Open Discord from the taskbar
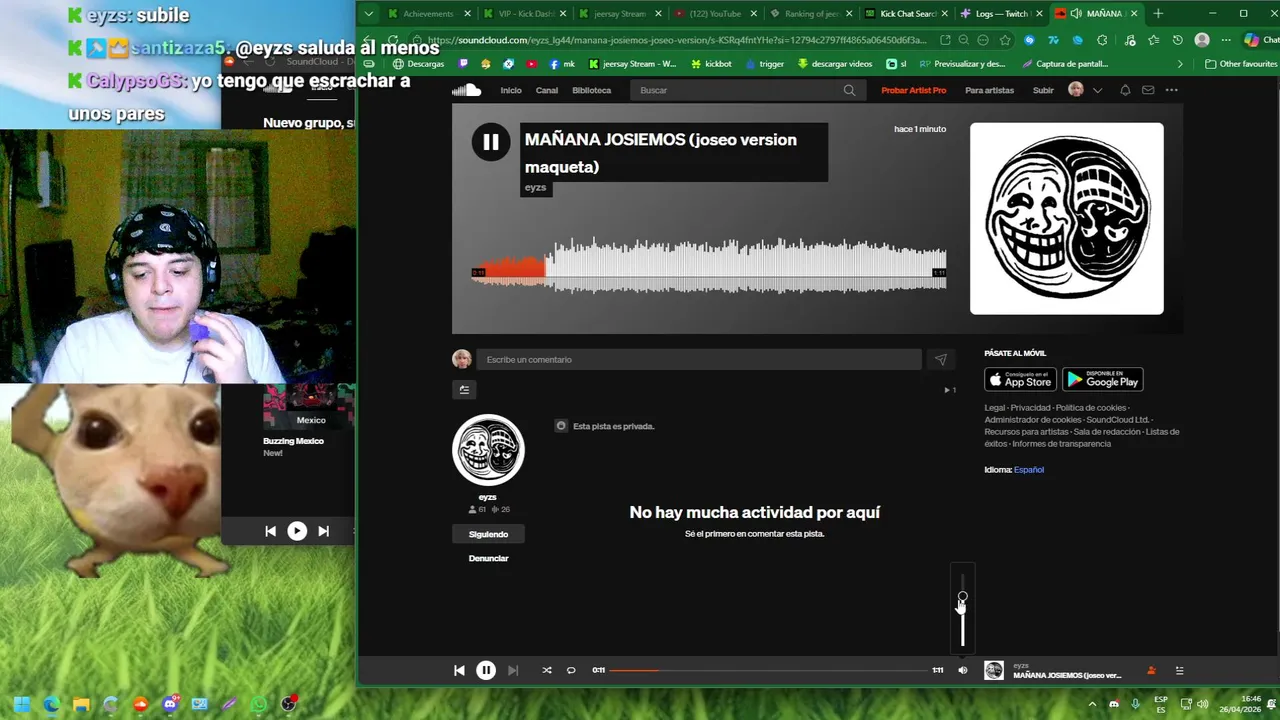 (x=170, y=704)
